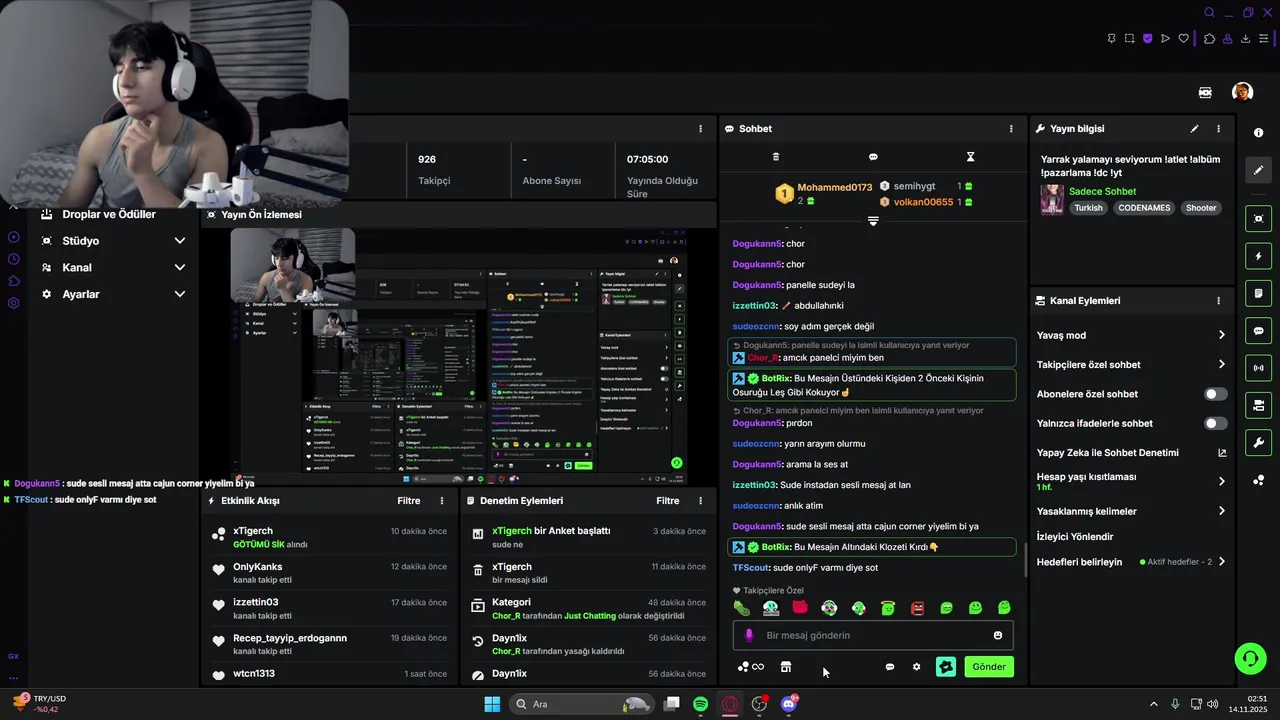This screenshot has height=720, width=1280.
Task: Click the notes page quick action button
Action: 1258,293
